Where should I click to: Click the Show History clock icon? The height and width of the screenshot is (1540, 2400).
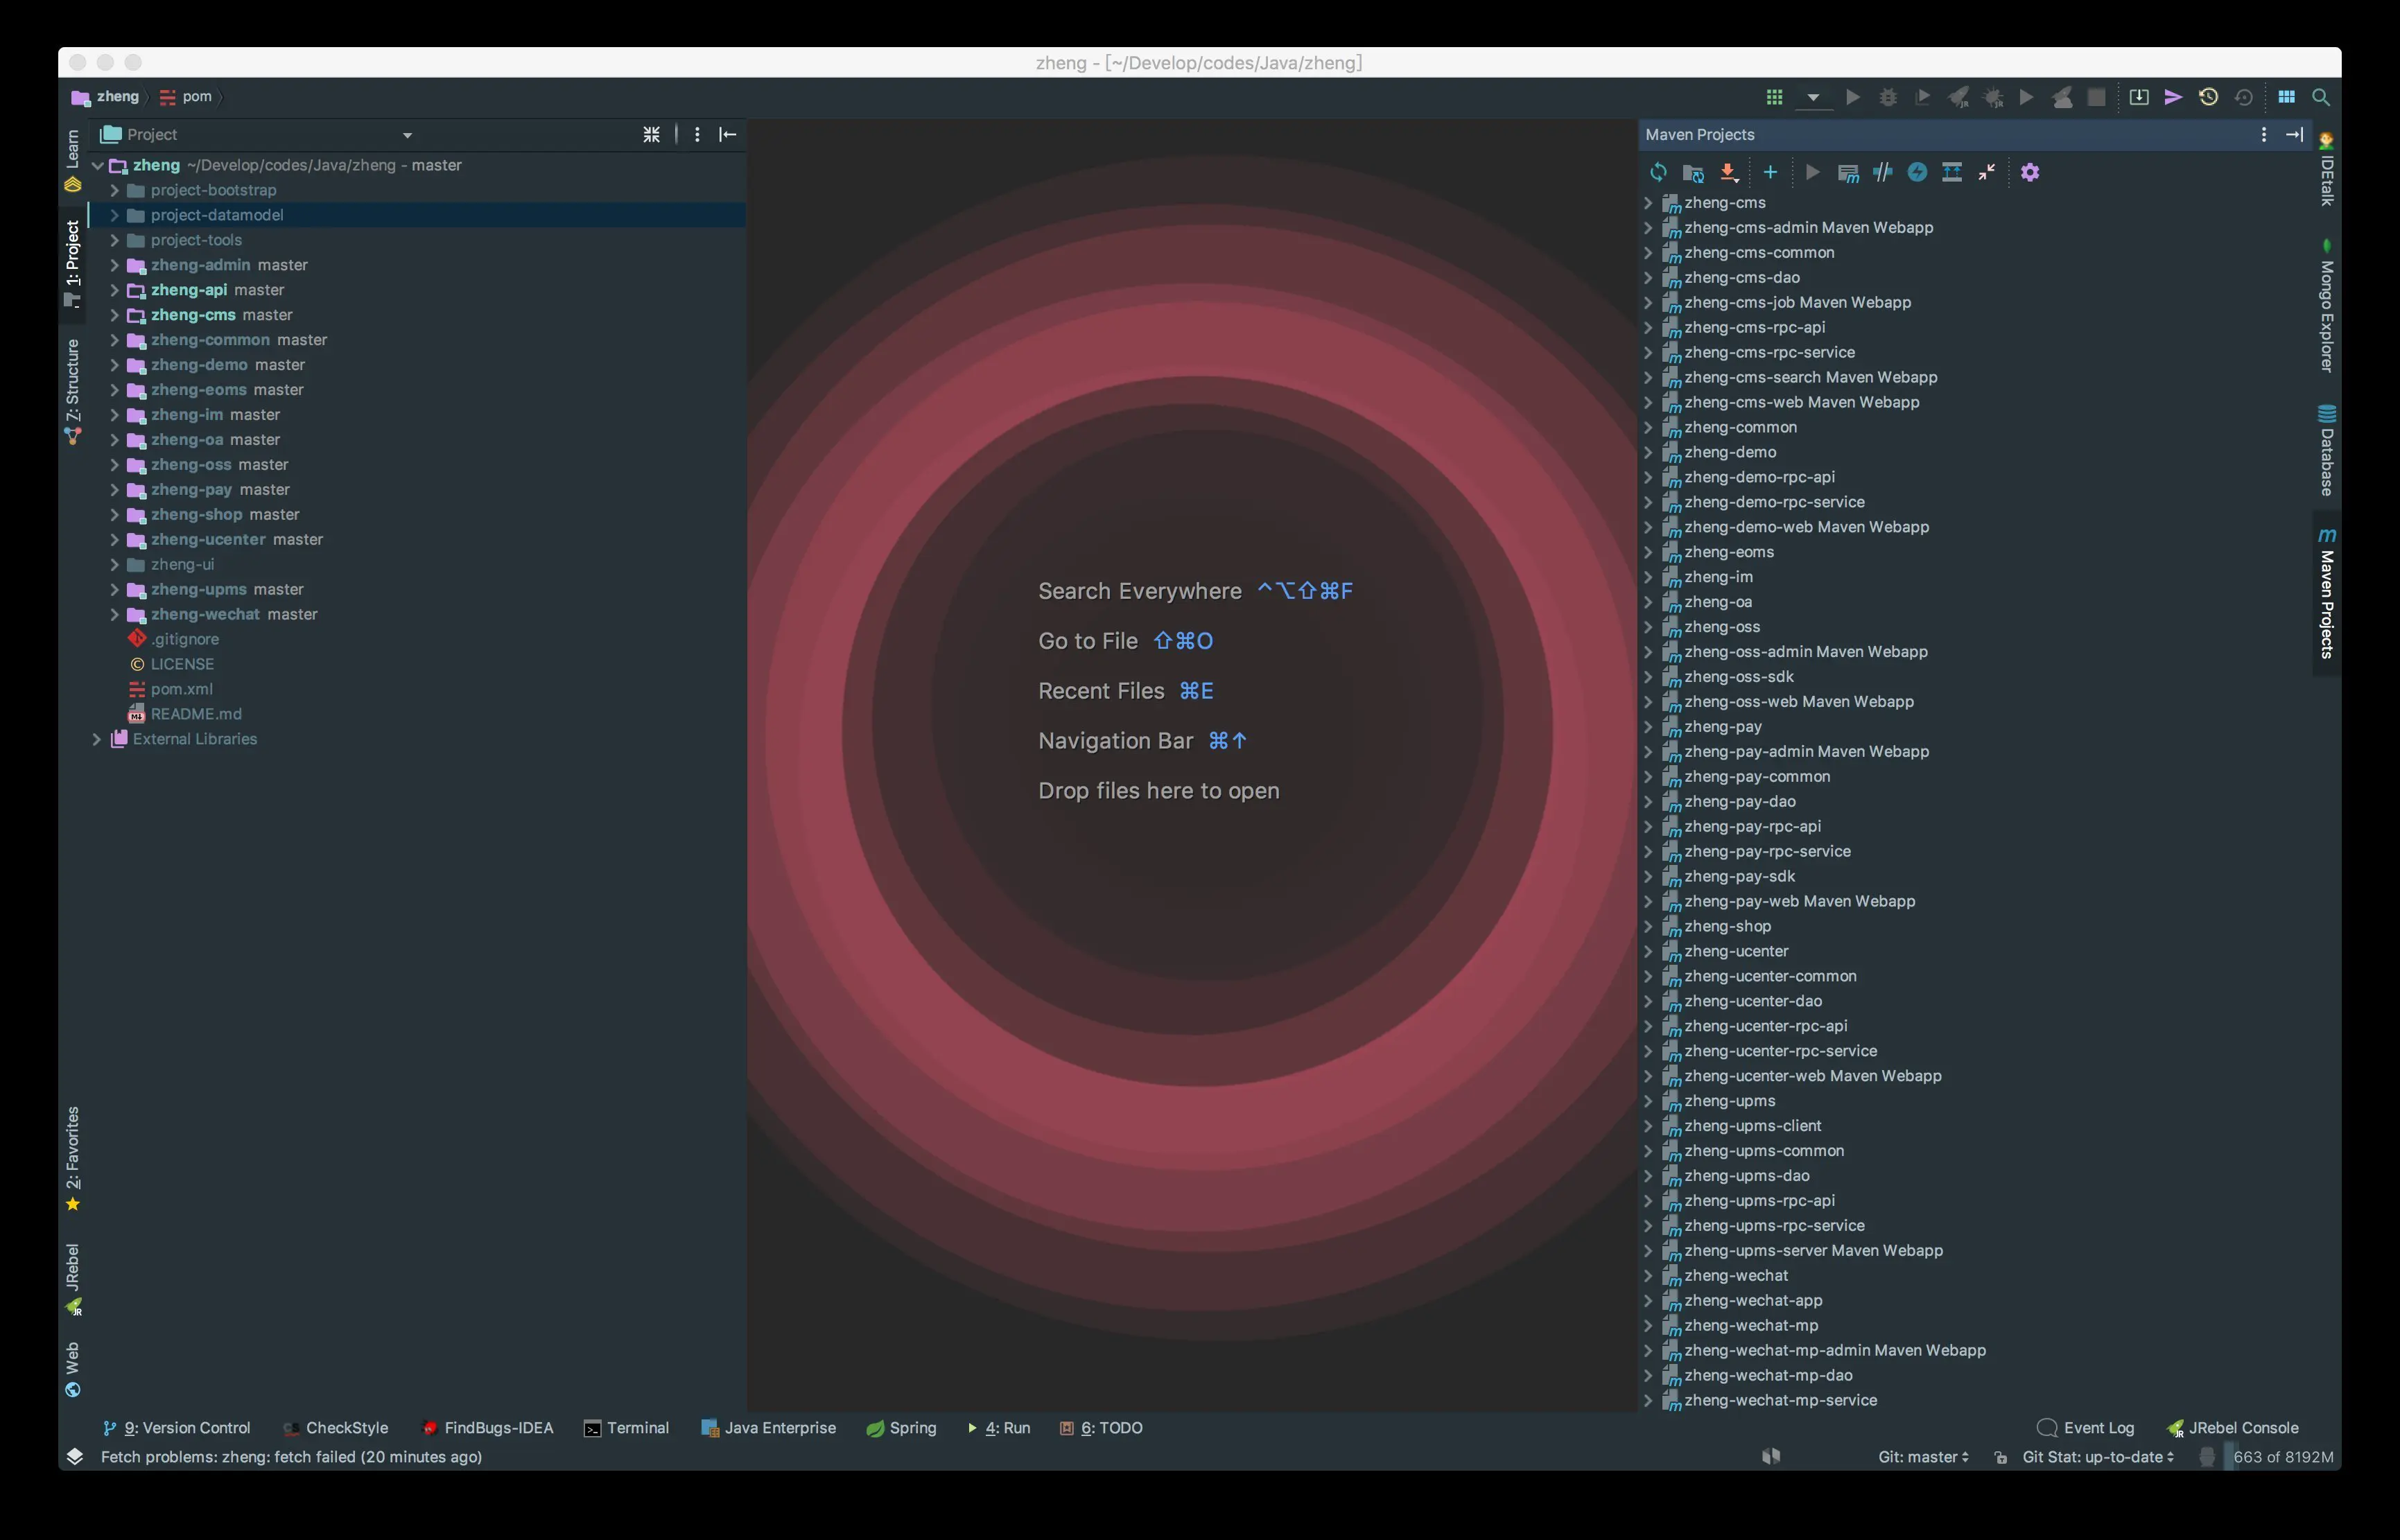coord(2208,97)
